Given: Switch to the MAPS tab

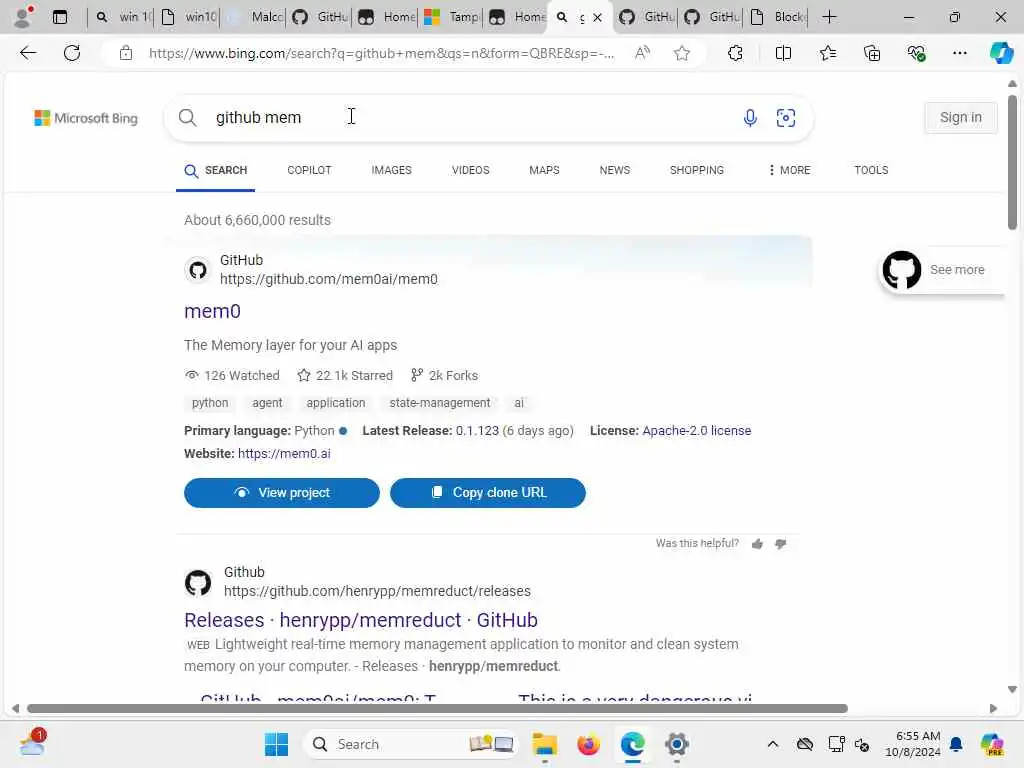Looking at the screenshot, I should 544,170.
